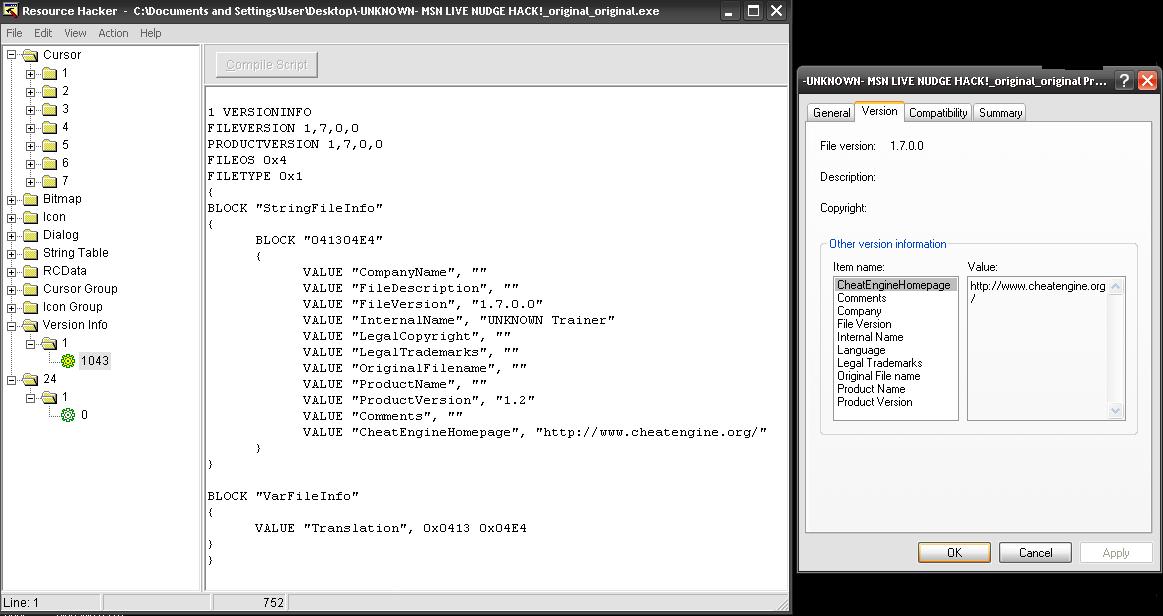Switch to the Compatibility tab

(938, 113)
